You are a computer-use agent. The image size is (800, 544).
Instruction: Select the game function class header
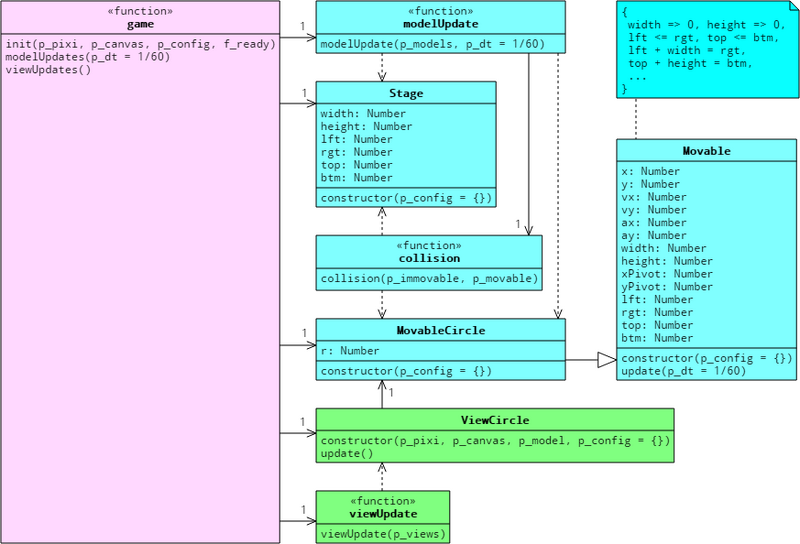(x=140, y=17)
